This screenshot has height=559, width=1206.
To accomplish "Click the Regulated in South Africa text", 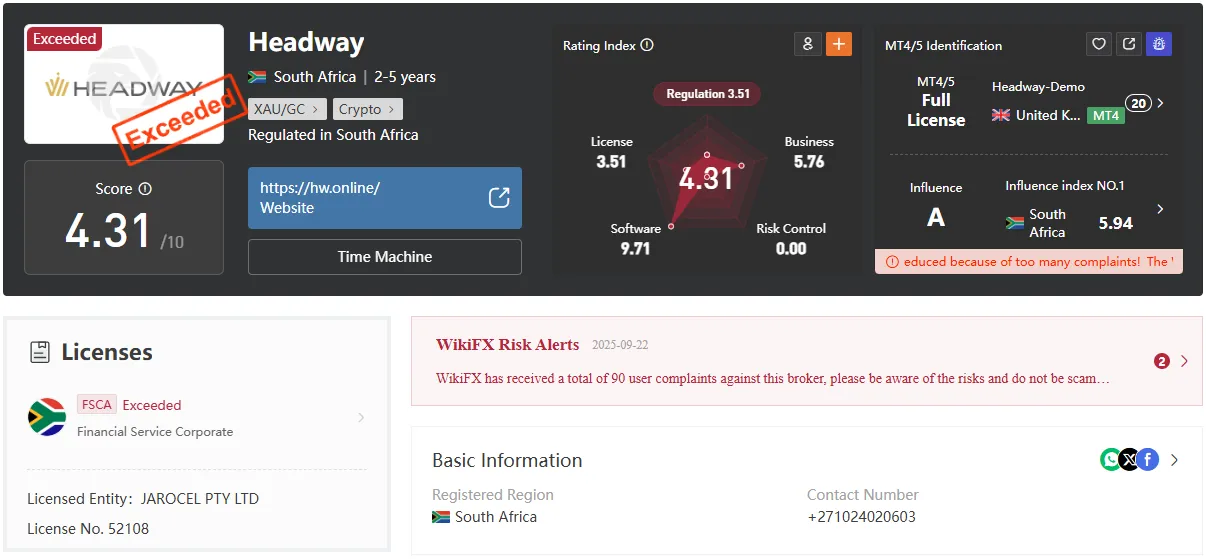I will [x=333, y=135].
